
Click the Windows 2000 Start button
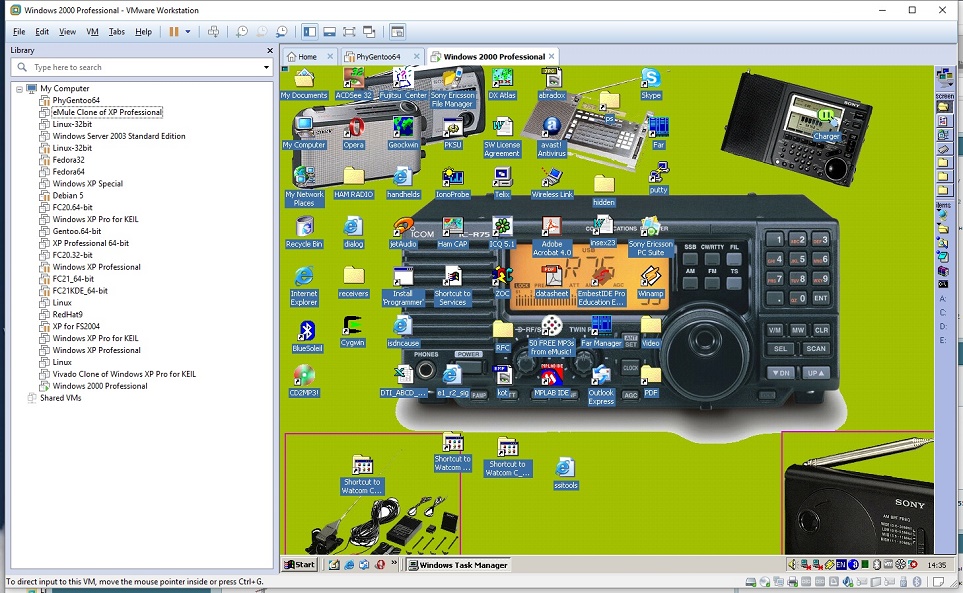(x=300, y=565)
